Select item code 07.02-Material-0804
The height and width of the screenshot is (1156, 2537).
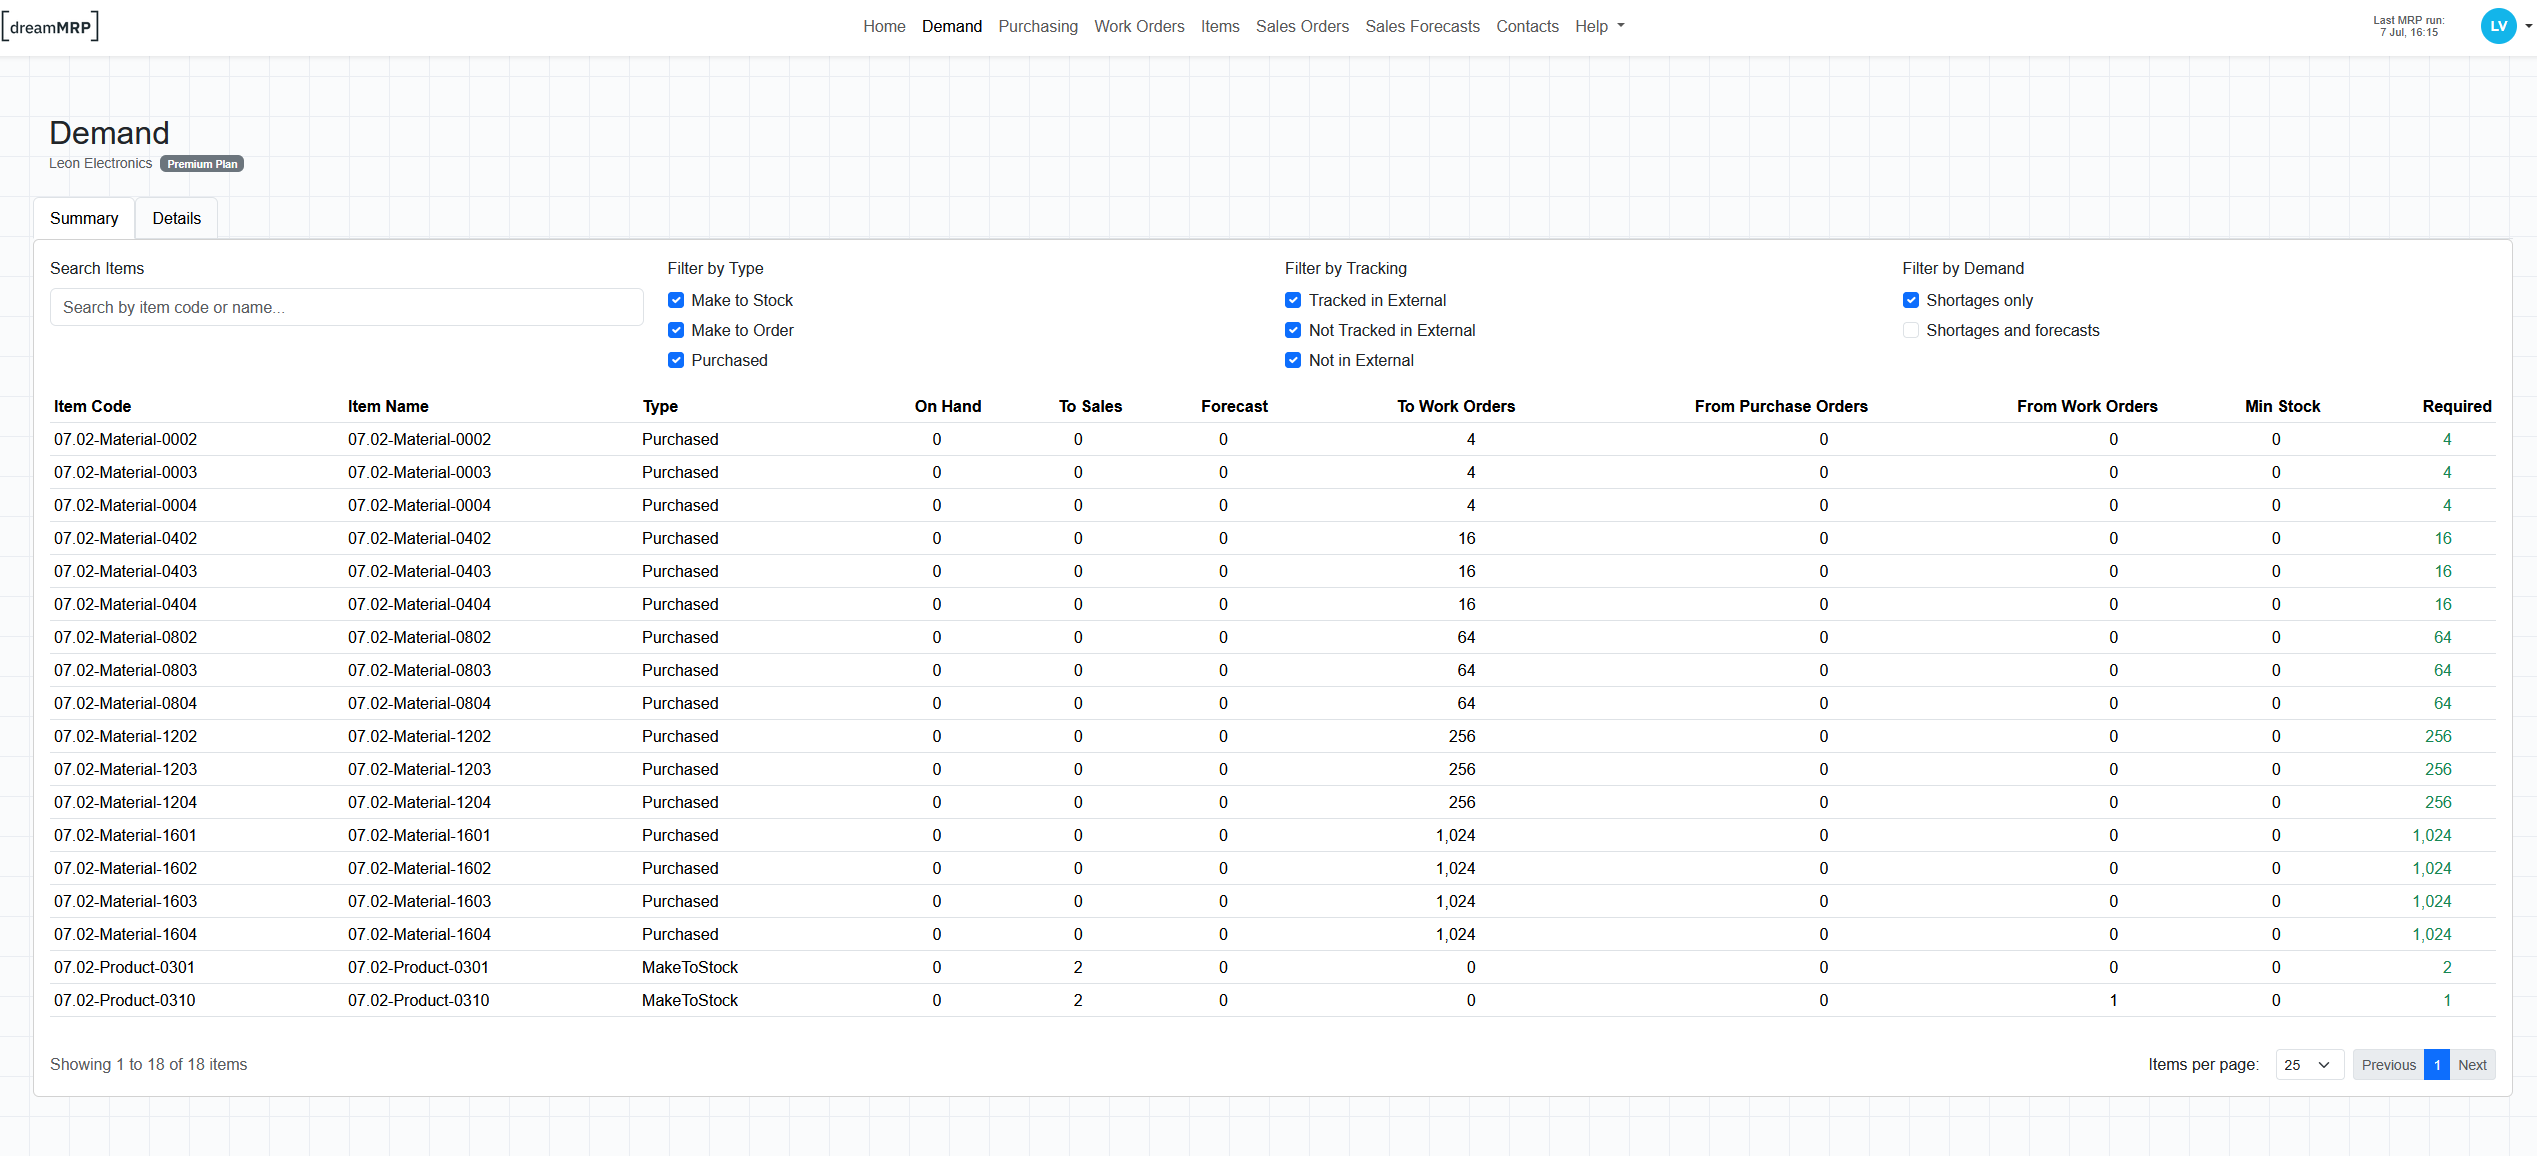tap(126, 703)
